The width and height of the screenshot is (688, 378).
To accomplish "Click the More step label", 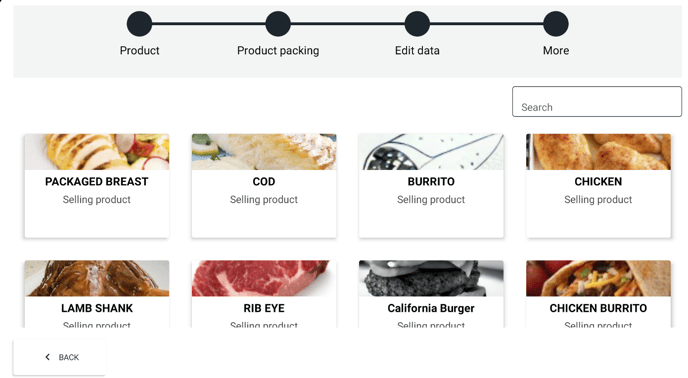I will 556,50.
